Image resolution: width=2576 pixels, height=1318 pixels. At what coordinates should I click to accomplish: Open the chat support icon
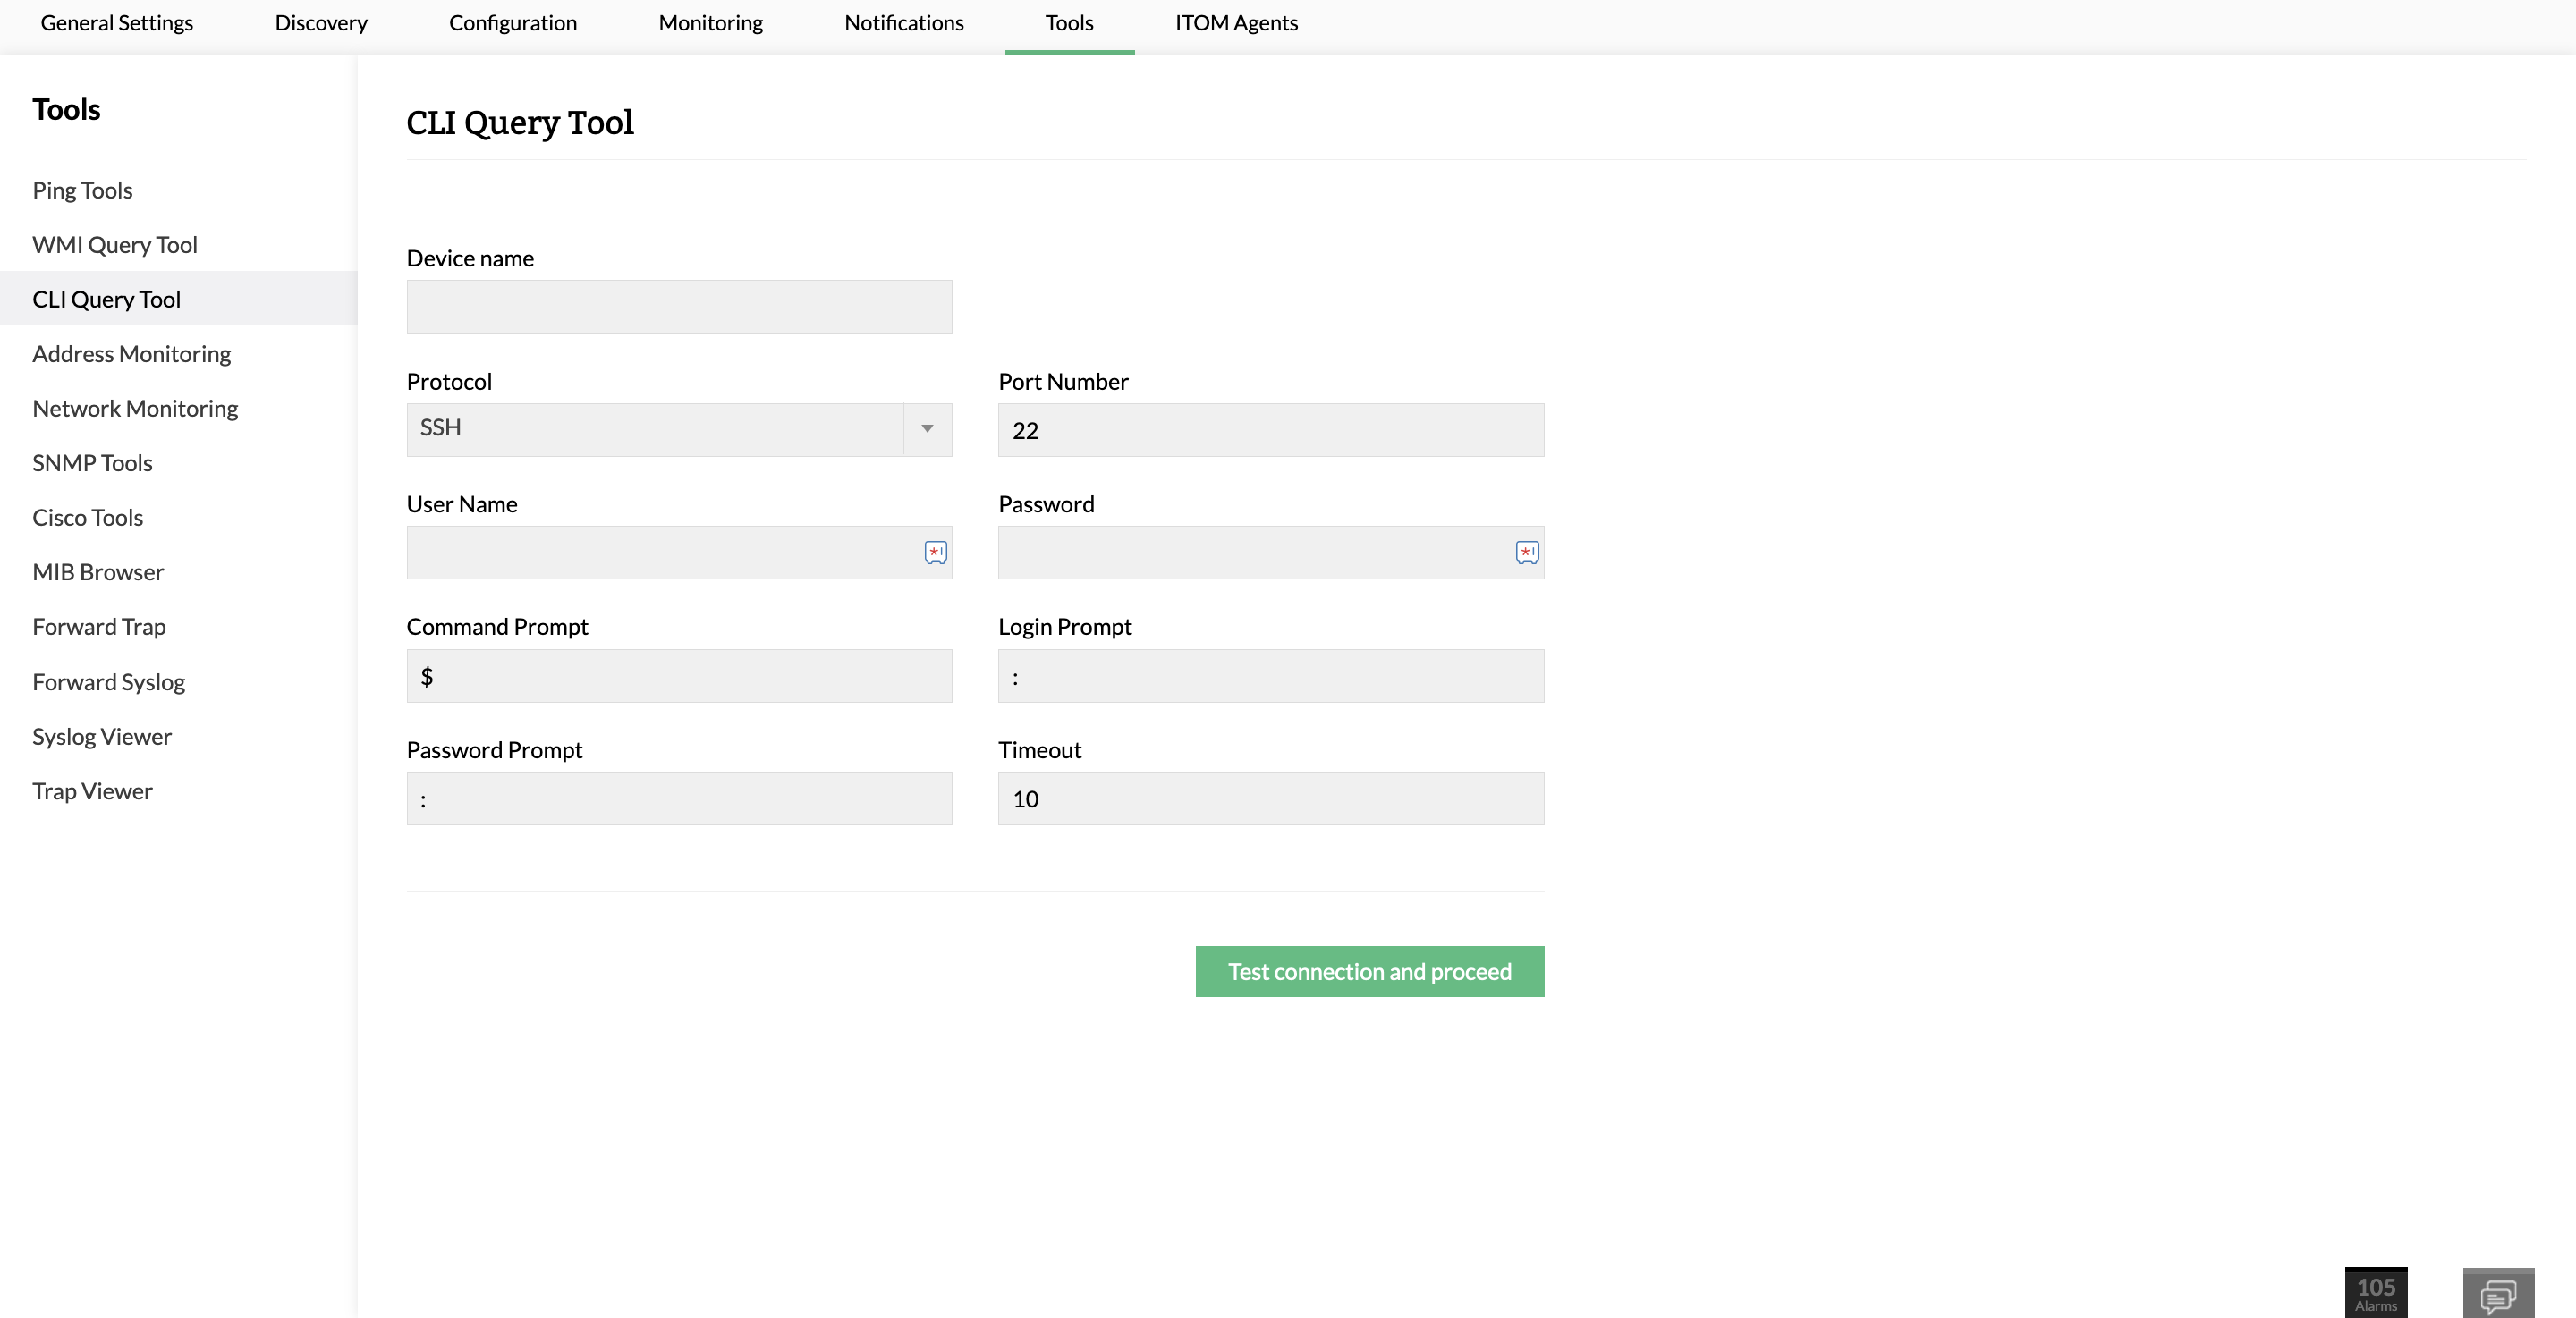(x=2497, y=1295)
